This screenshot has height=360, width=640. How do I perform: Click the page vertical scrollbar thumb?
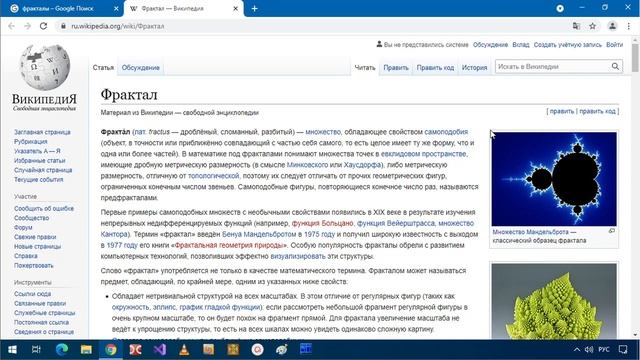tap(635, 57)
